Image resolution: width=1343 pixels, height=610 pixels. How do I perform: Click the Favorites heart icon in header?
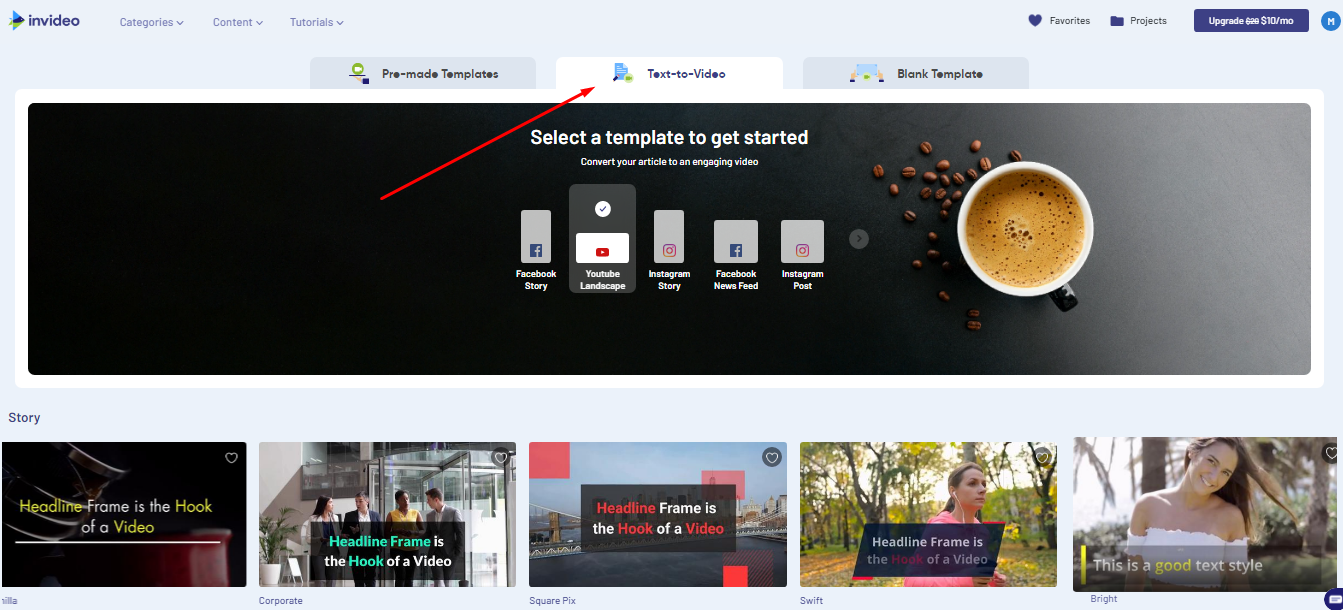(x=1035, y=21)
